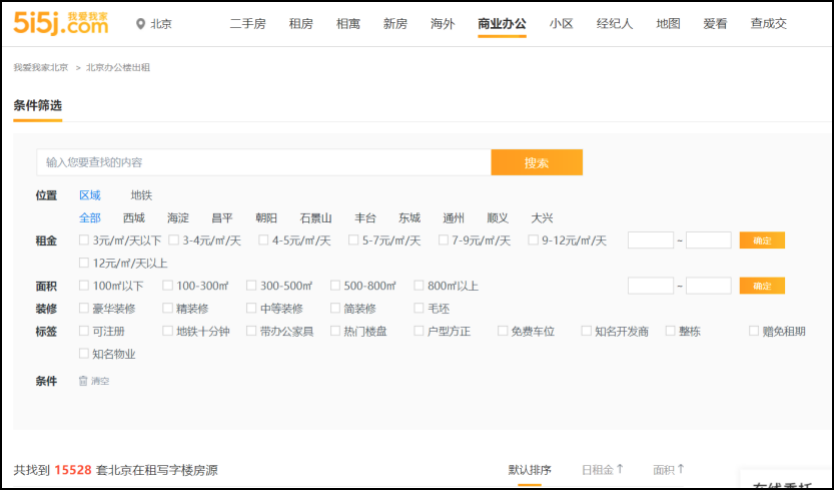The image size is (836, 490).
Task: Open the 商业办公 navigation tab
Action: point(502,24)
